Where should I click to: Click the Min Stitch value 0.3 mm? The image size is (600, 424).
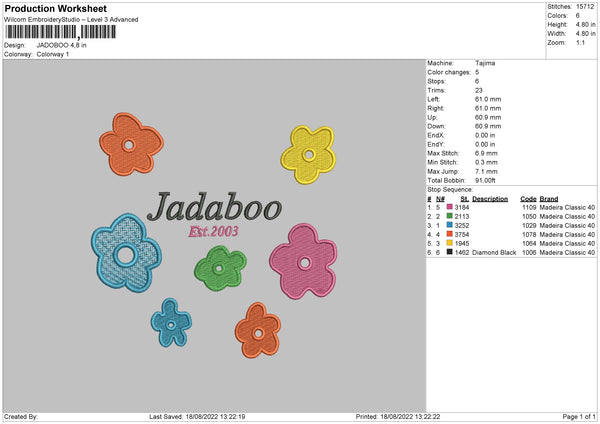(x=486, y=162)
